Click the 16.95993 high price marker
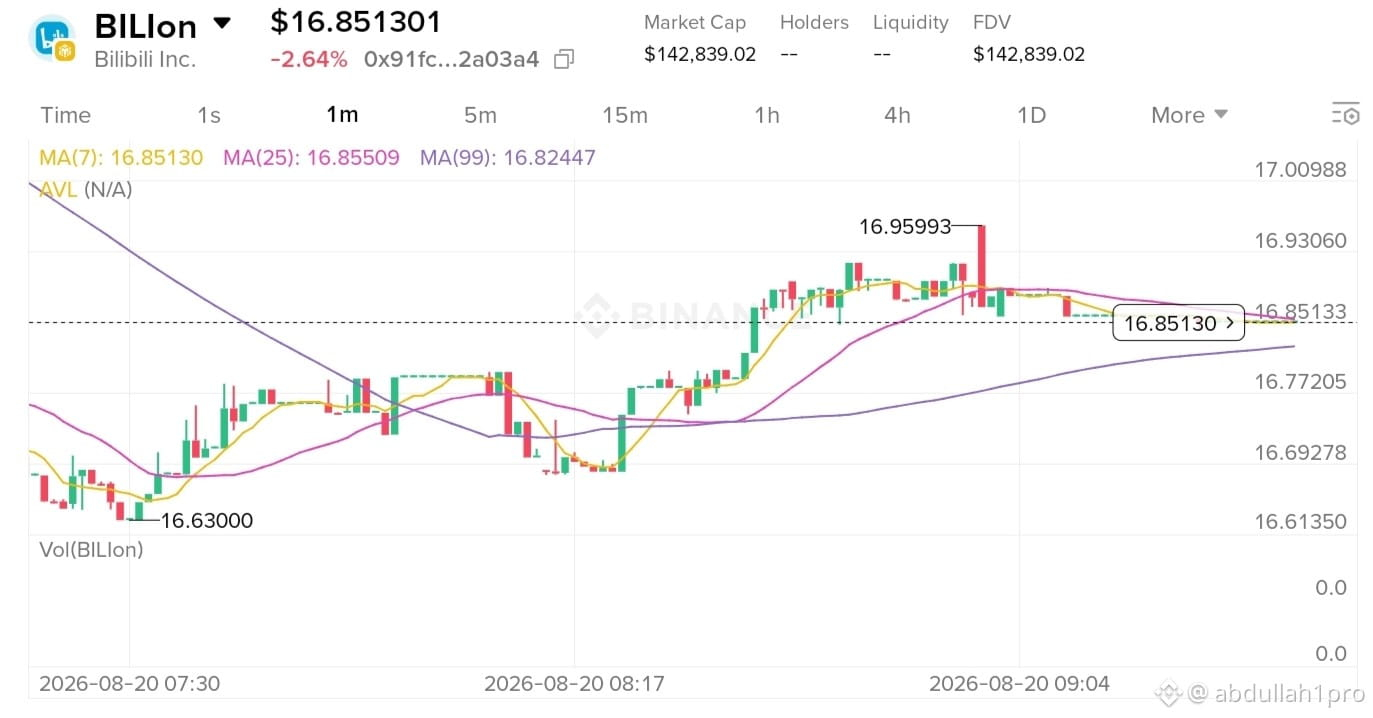1373x718 pixels. coord(905,227)
